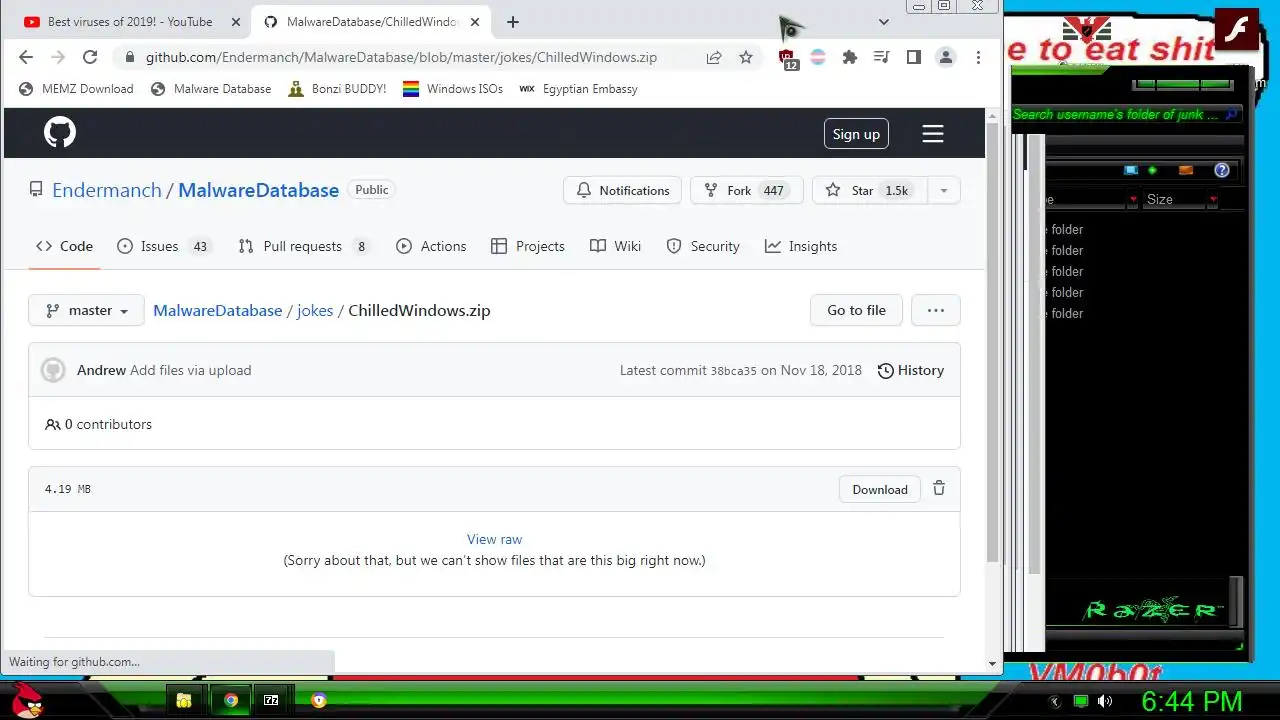Screen dimensions: 1280x720
Task: Close the YouTube tab
Action: pyautogui.click(x=235, y=22)
